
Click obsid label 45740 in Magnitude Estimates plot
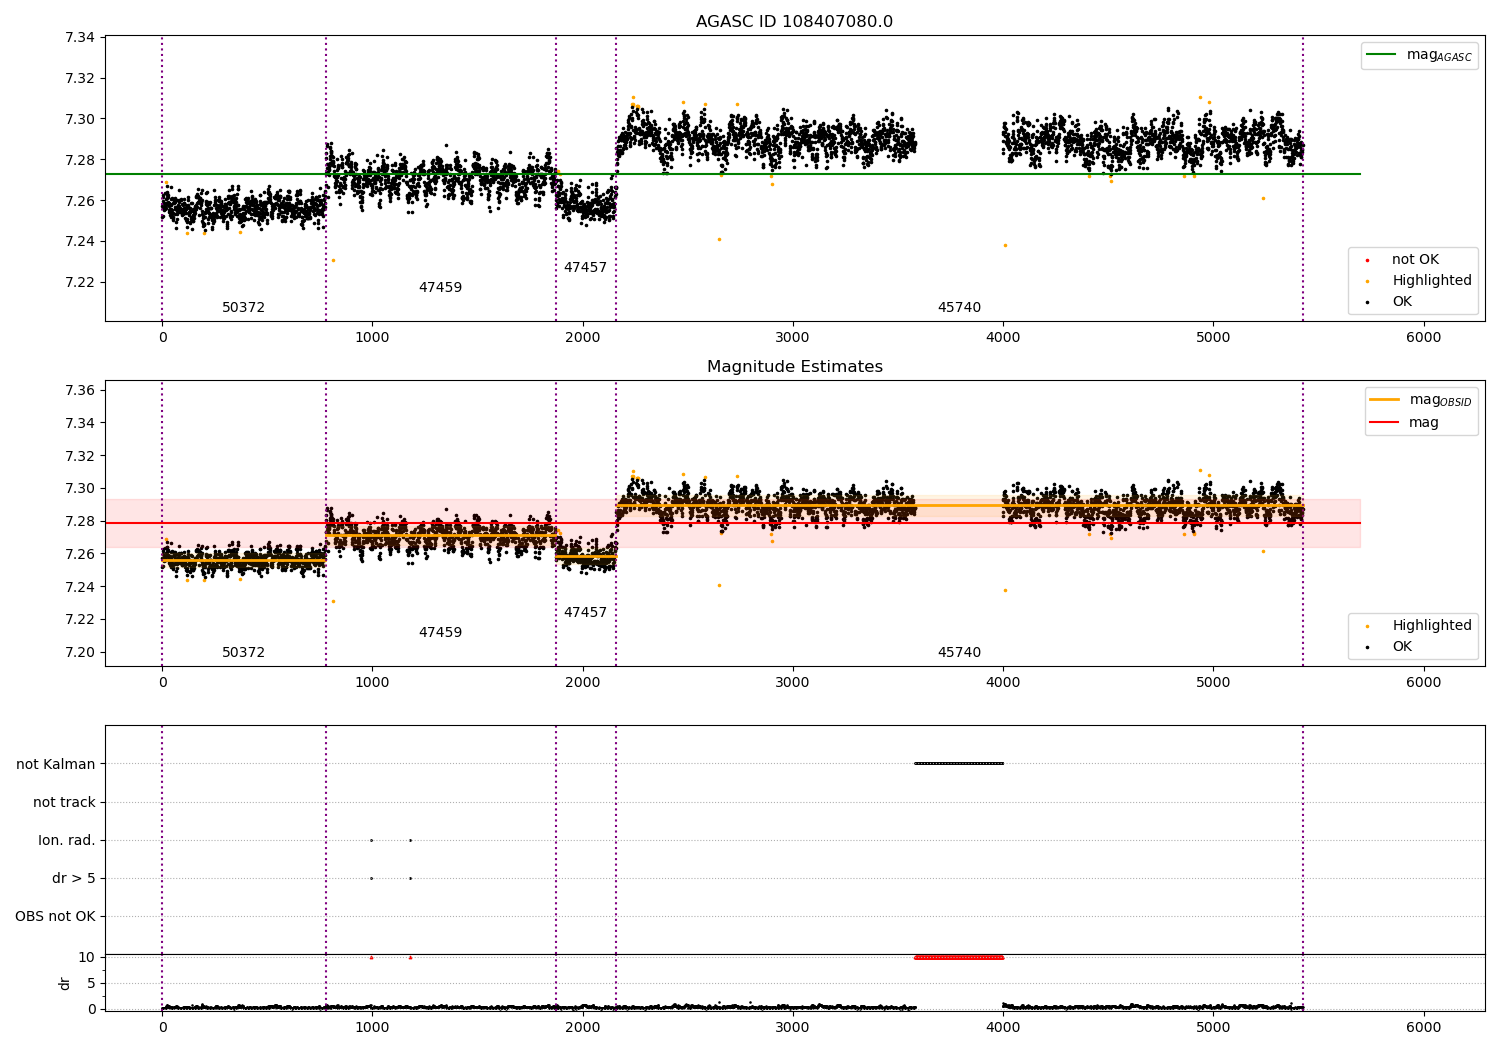pos(959,653)
